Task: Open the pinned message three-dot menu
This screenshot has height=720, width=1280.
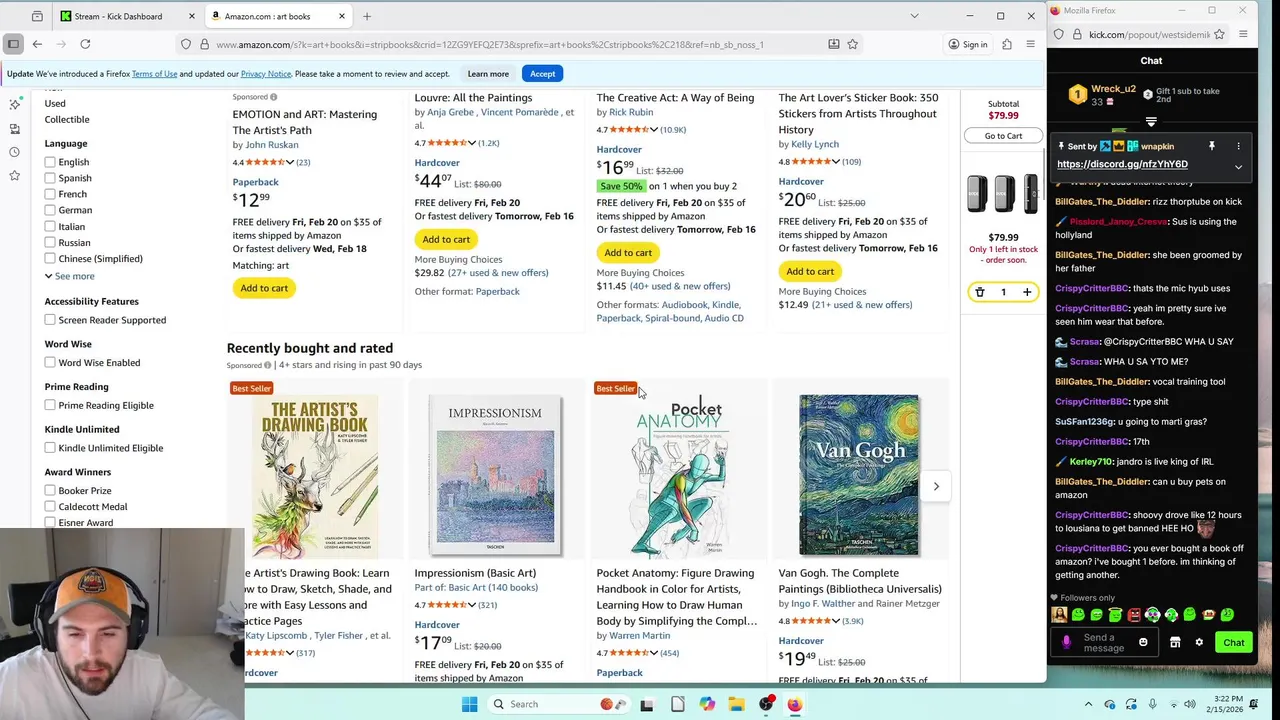Action: [1238, 146]
